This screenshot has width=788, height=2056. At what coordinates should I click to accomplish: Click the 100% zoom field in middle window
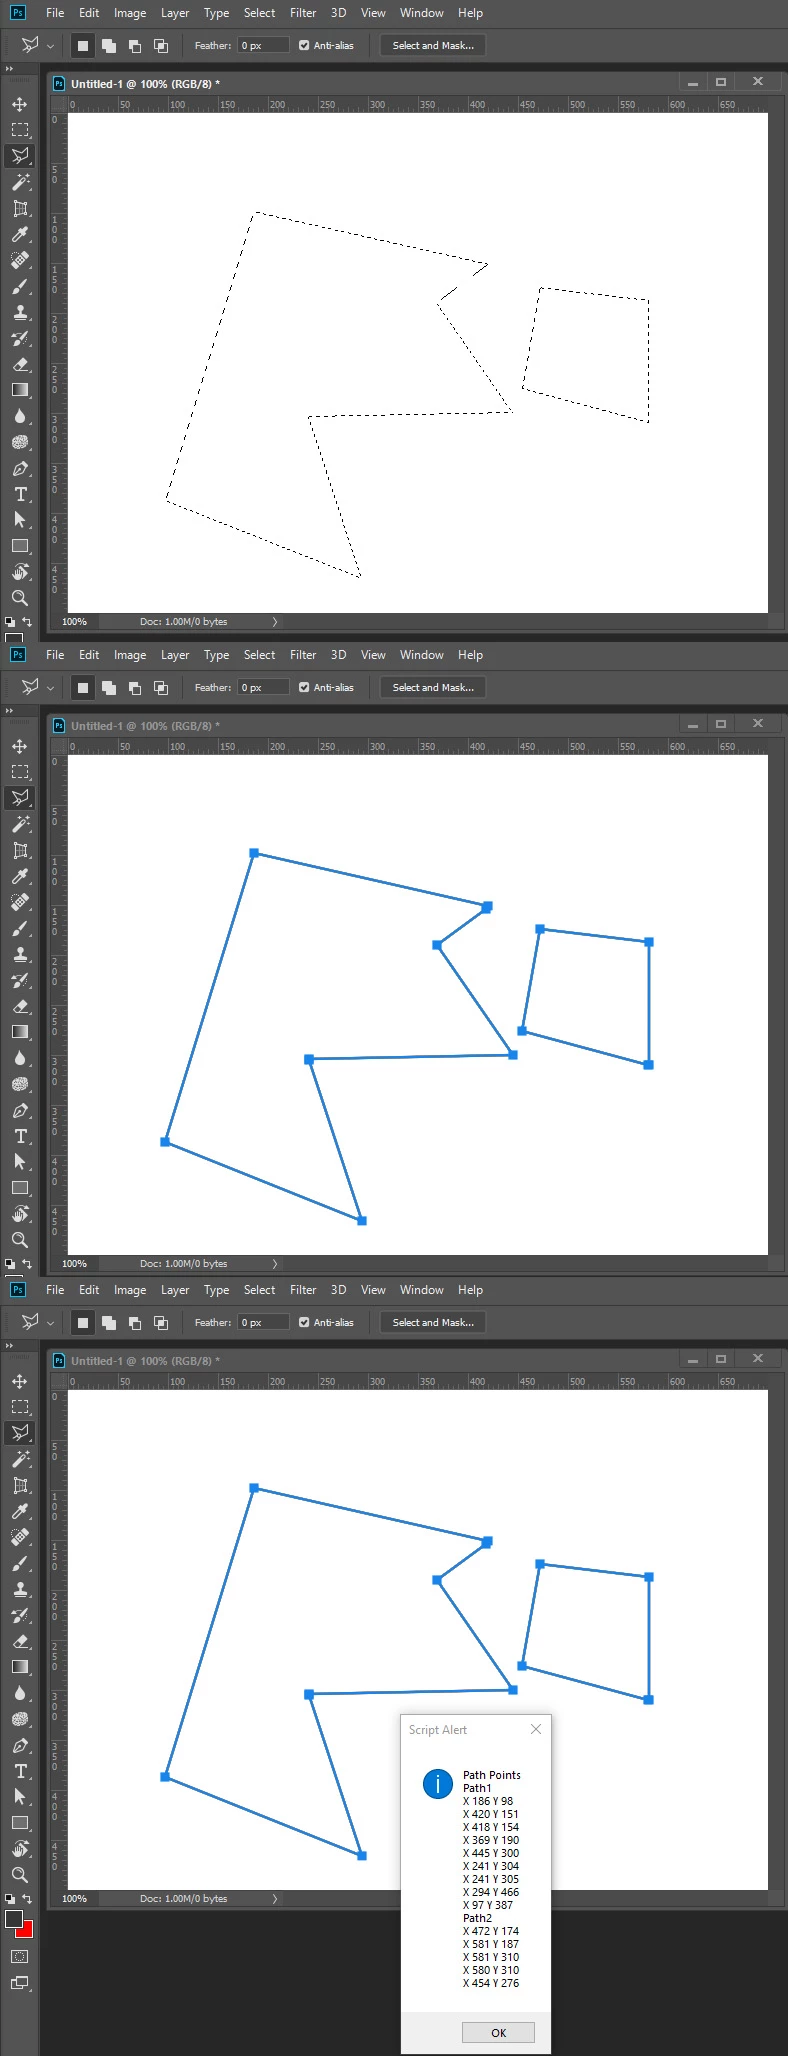pos(75,1264)
